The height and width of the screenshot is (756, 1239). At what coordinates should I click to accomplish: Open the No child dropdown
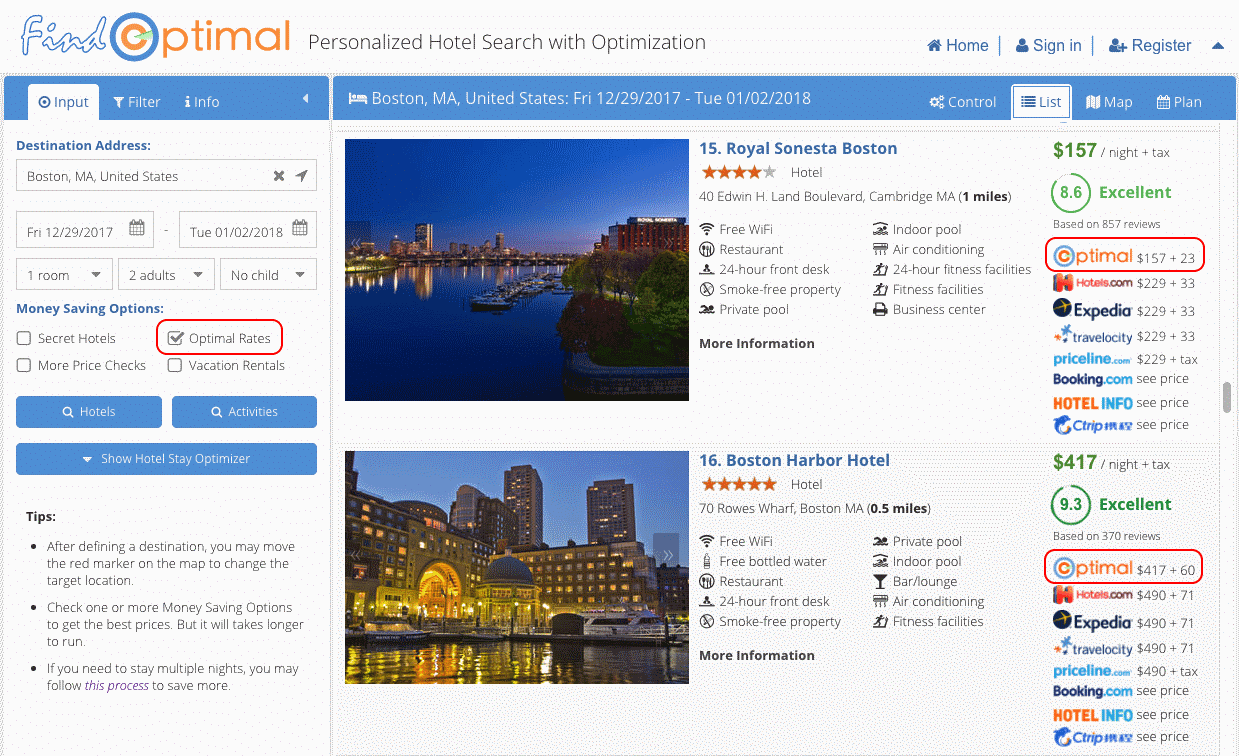coord(269,275)
